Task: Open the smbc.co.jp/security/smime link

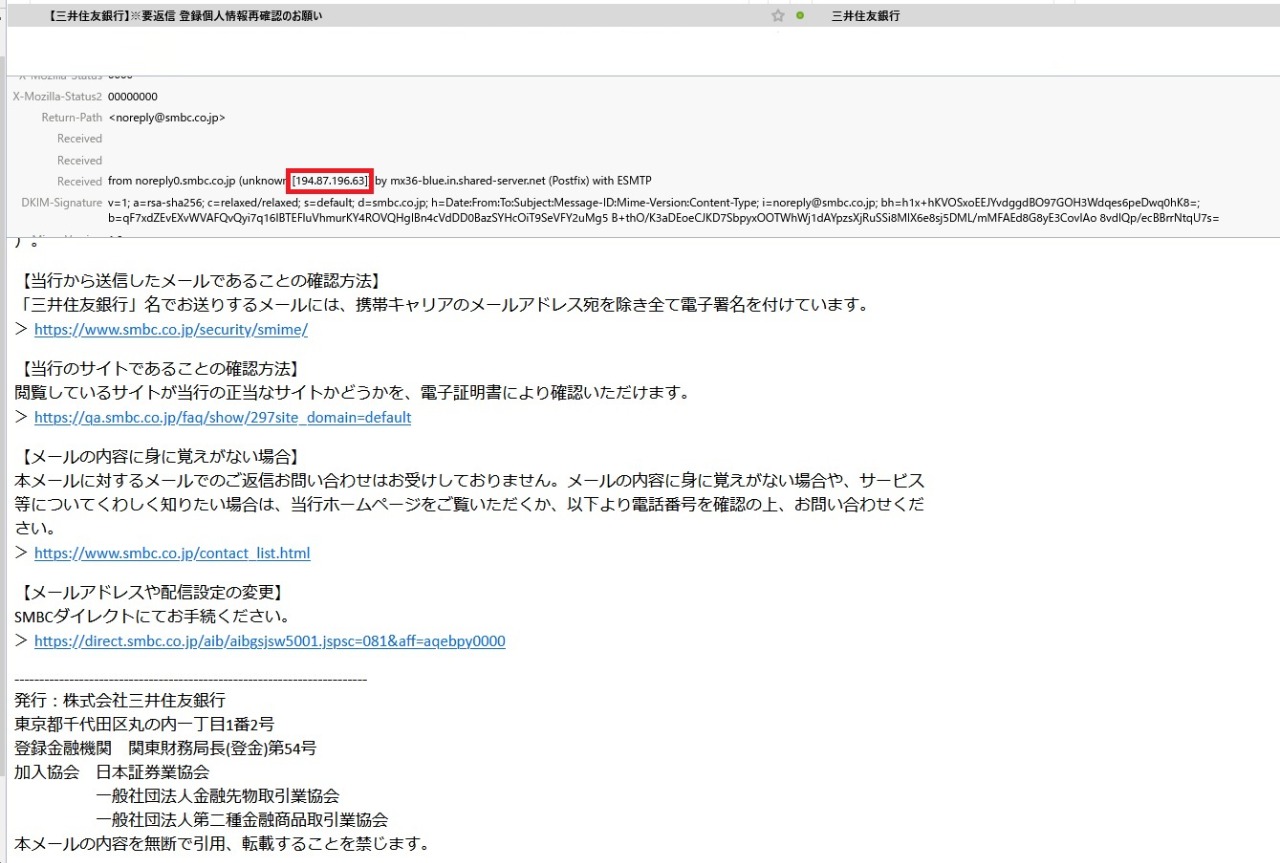Action: click(x=171, y=329)
